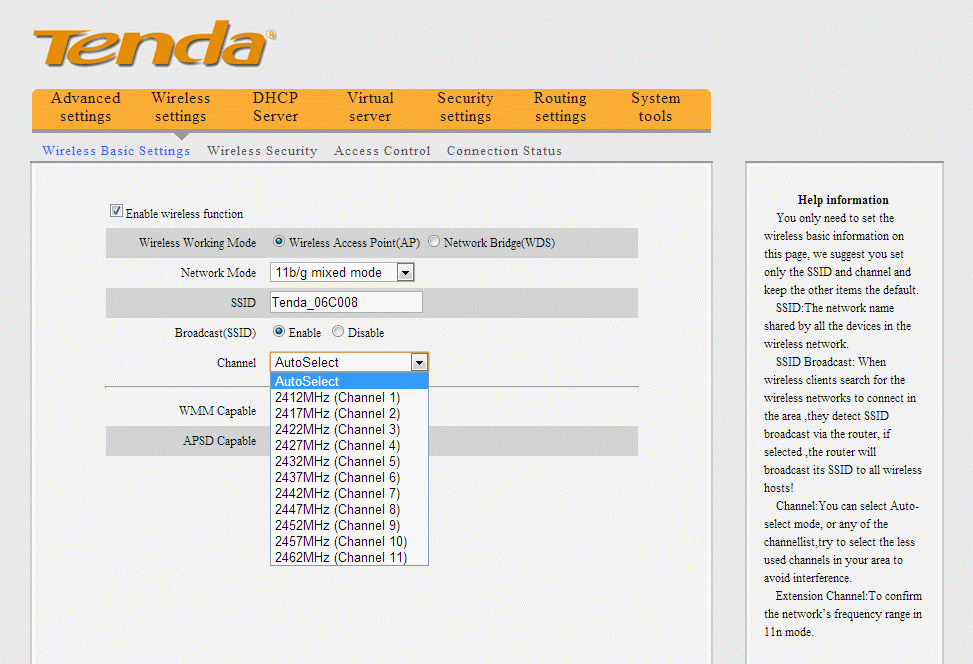Image resolution: width=973 pixels, height=664 pixels.
Task: Open DHCP Server menu
Action: click(276, 107)
